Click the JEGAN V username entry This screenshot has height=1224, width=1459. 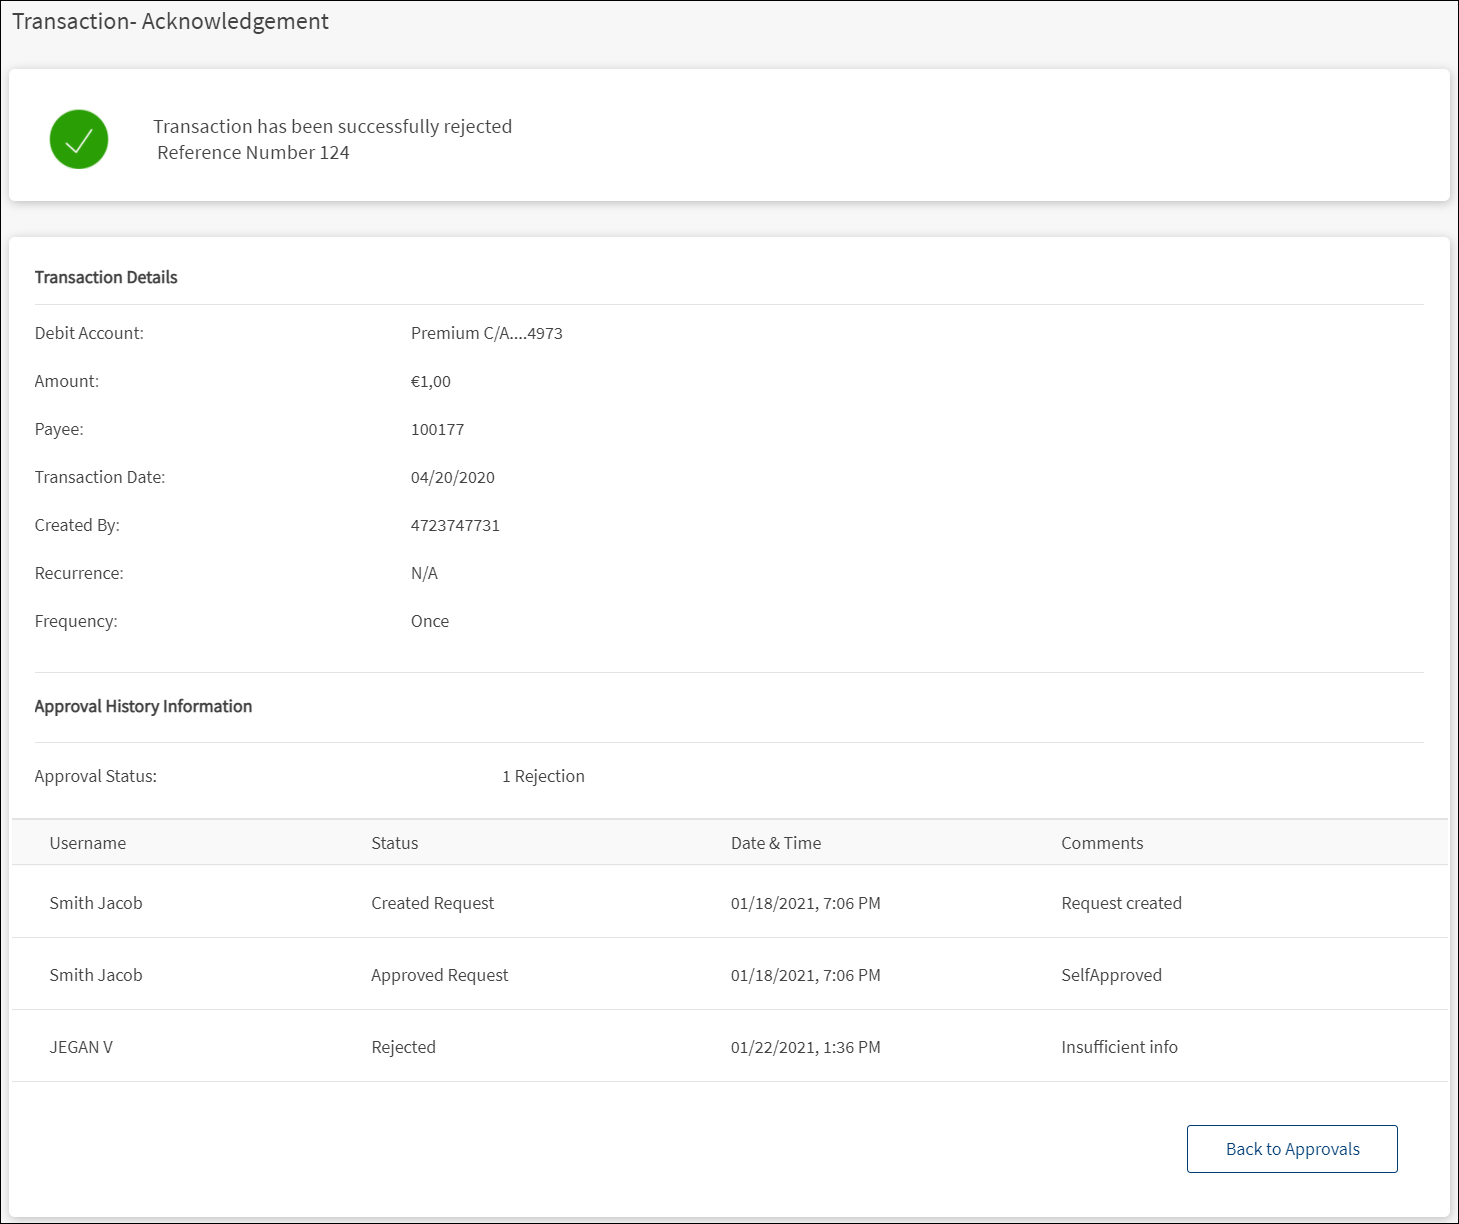[x=81, y=1047]
